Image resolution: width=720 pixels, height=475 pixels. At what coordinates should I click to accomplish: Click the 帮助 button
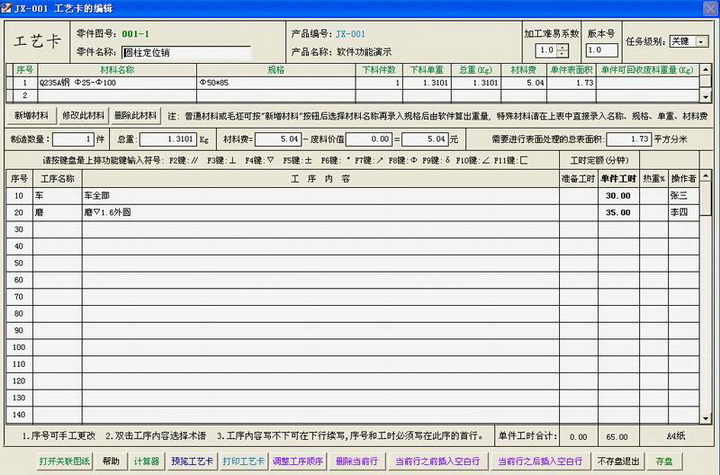(x=110, y=461)
